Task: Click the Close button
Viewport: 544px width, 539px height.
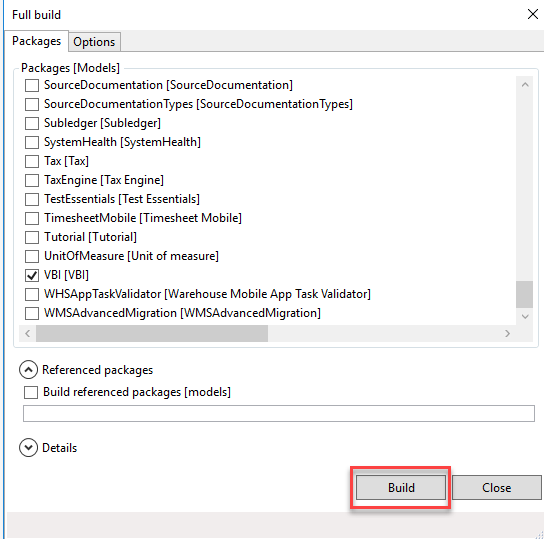Action: pos(496,488)
